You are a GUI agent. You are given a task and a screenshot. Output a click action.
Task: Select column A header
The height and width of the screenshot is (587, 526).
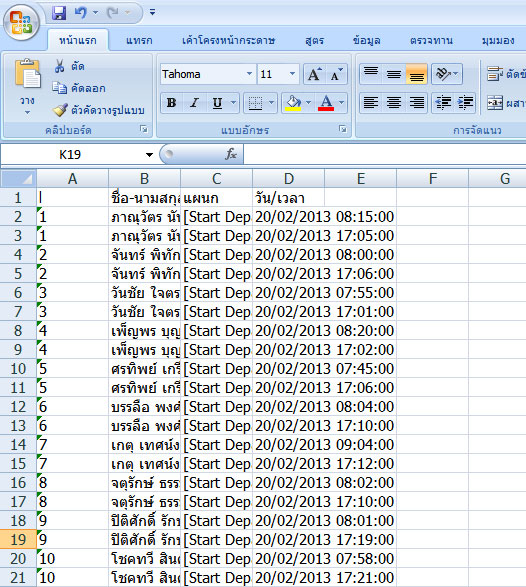coord(73,179)
